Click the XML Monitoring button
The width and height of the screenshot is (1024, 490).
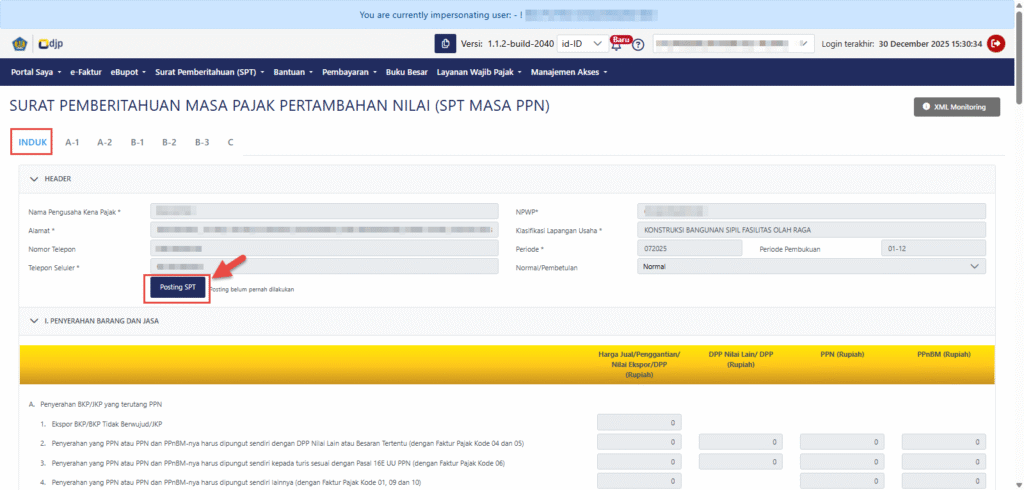(x=956, y=107)
